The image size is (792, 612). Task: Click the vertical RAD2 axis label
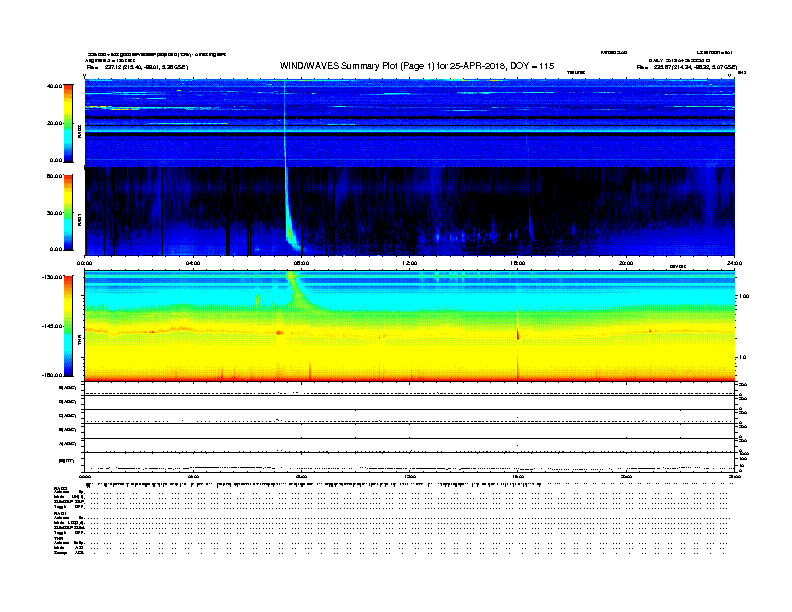(79, 131)
